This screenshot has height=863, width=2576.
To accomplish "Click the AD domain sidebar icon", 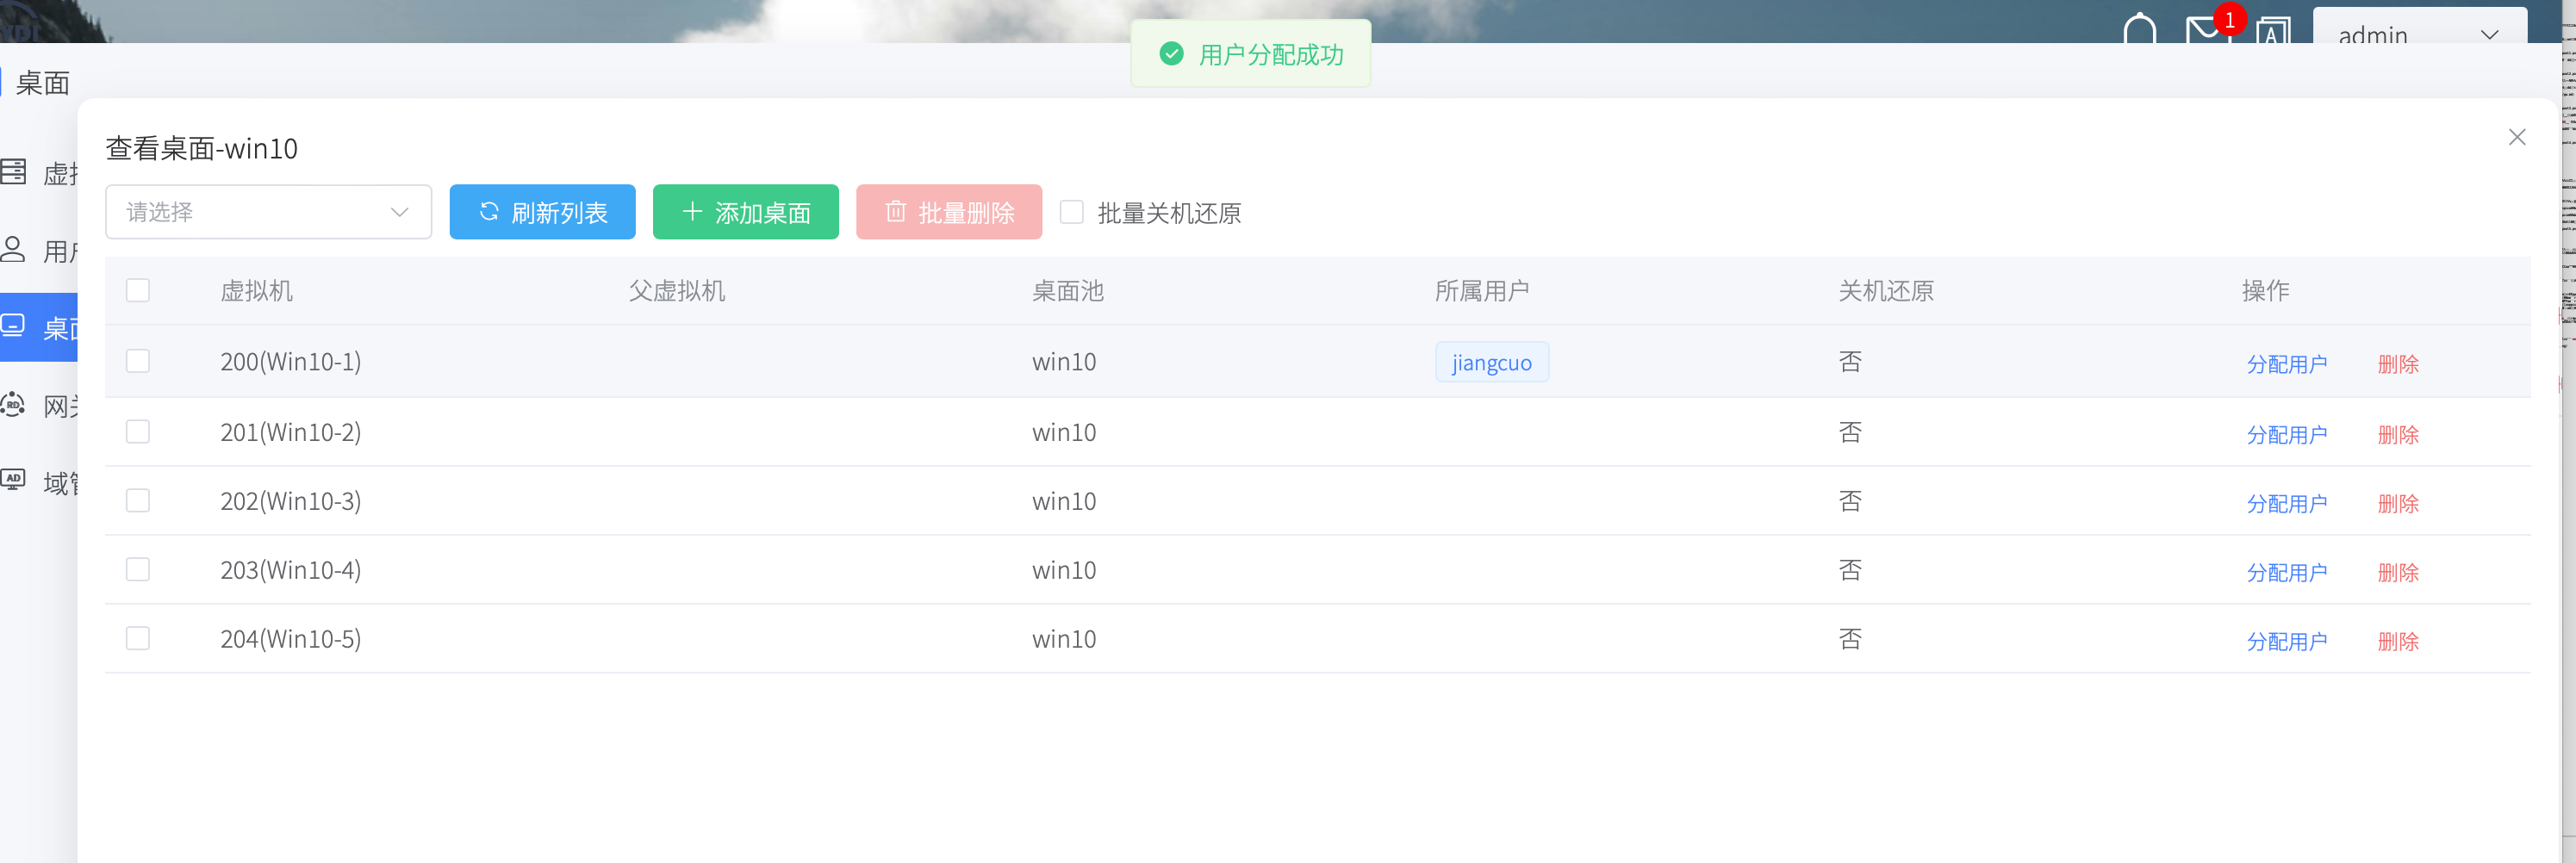I will (x=14, y=480).
